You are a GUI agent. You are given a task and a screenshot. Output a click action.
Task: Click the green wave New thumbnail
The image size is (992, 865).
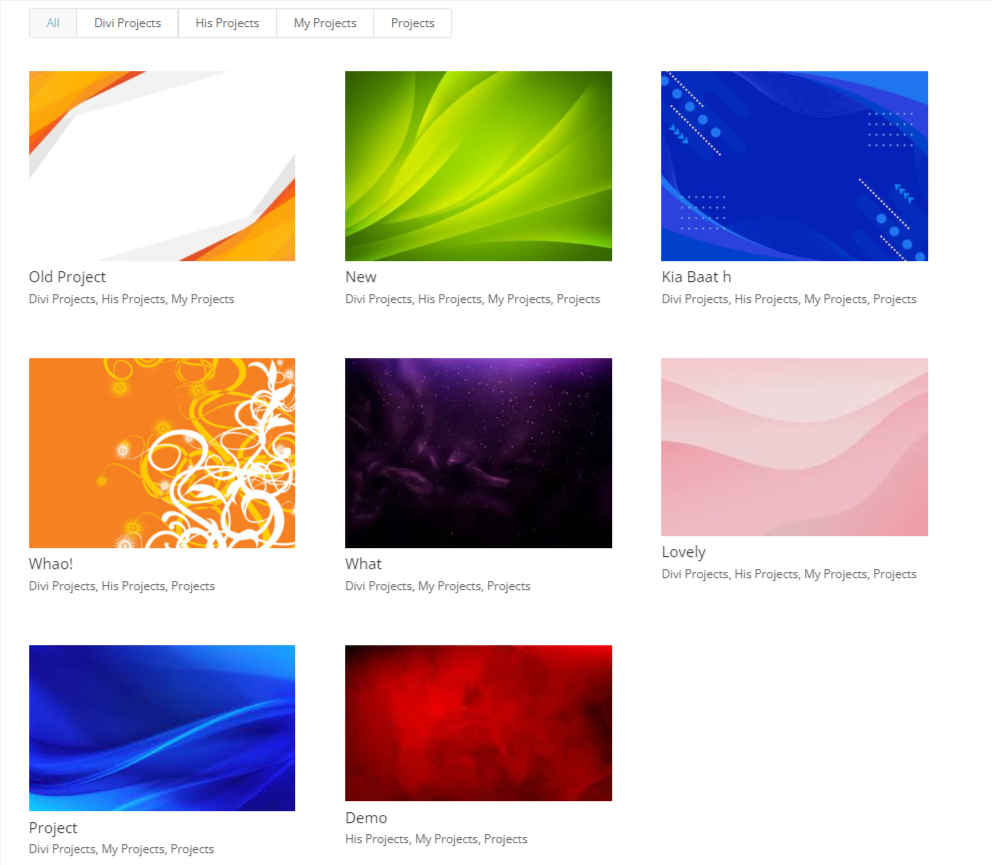(478, 166)
